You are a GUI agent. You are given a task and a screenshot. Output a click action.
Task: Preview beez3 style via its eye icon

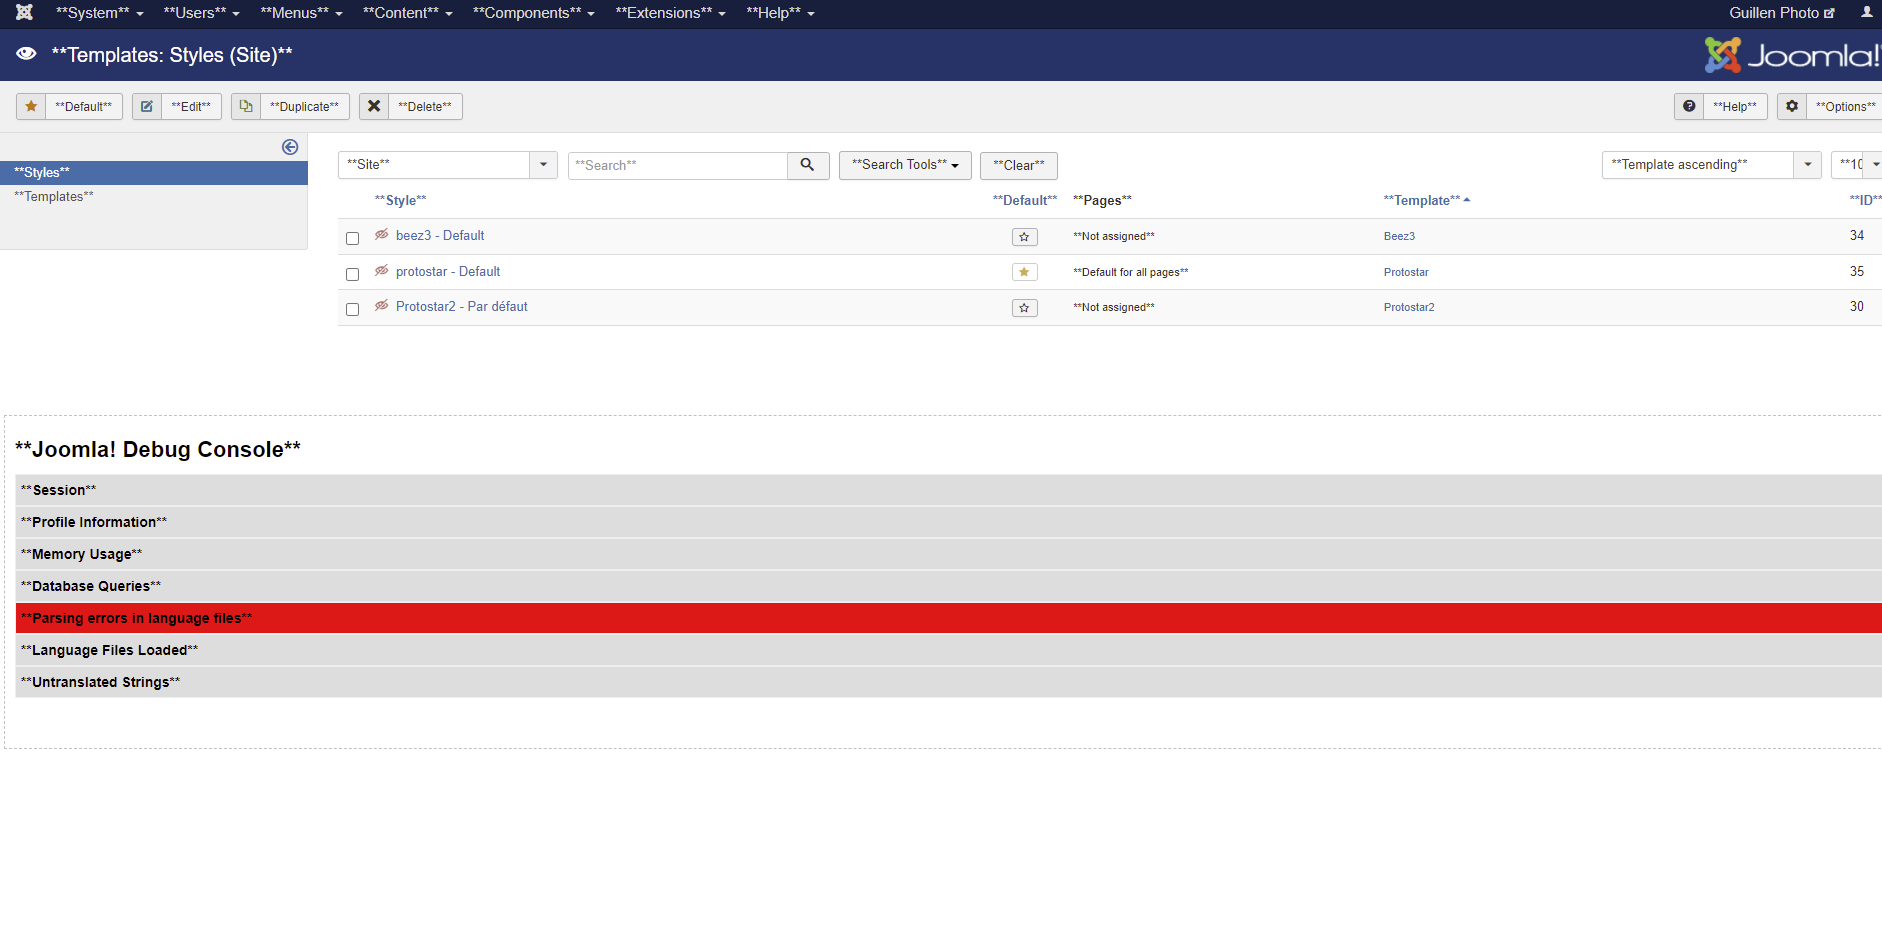[381, 235]
